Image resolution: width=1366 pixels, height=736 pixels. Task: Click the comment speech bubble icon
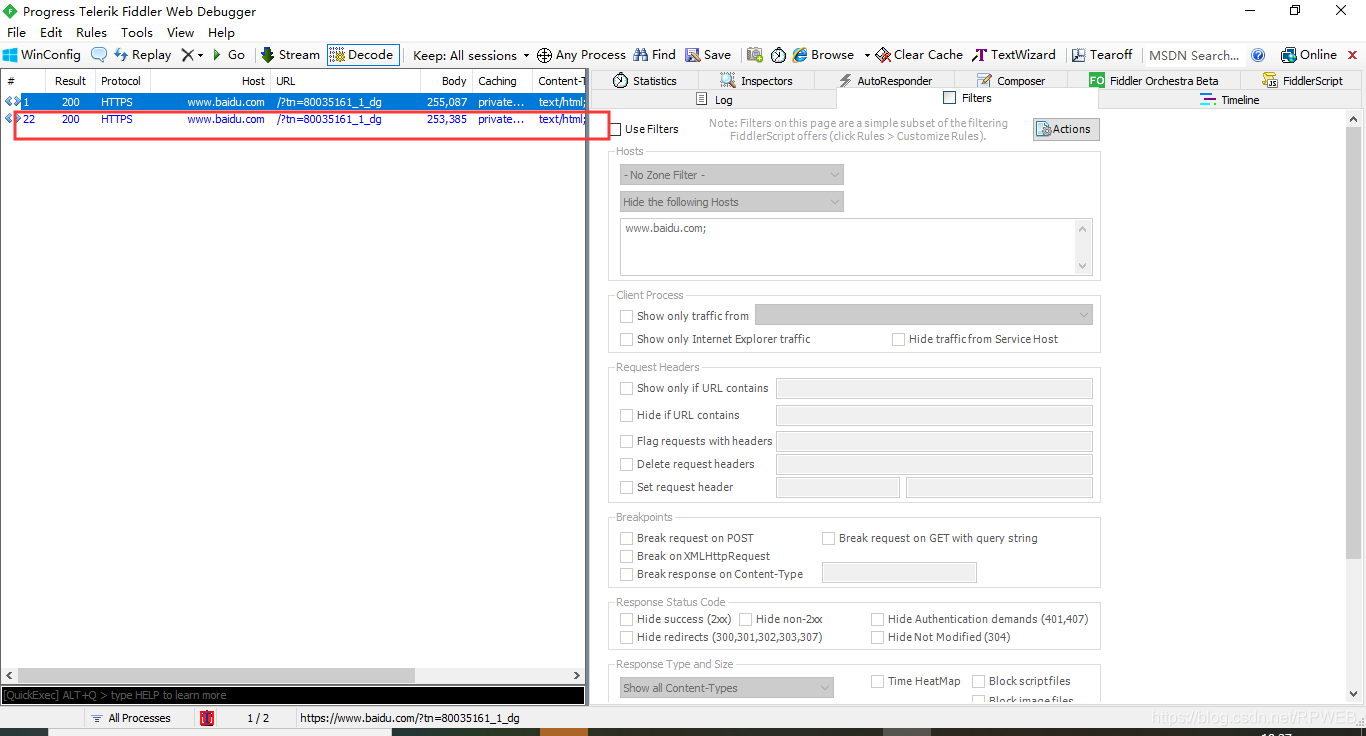coord(99,55)
